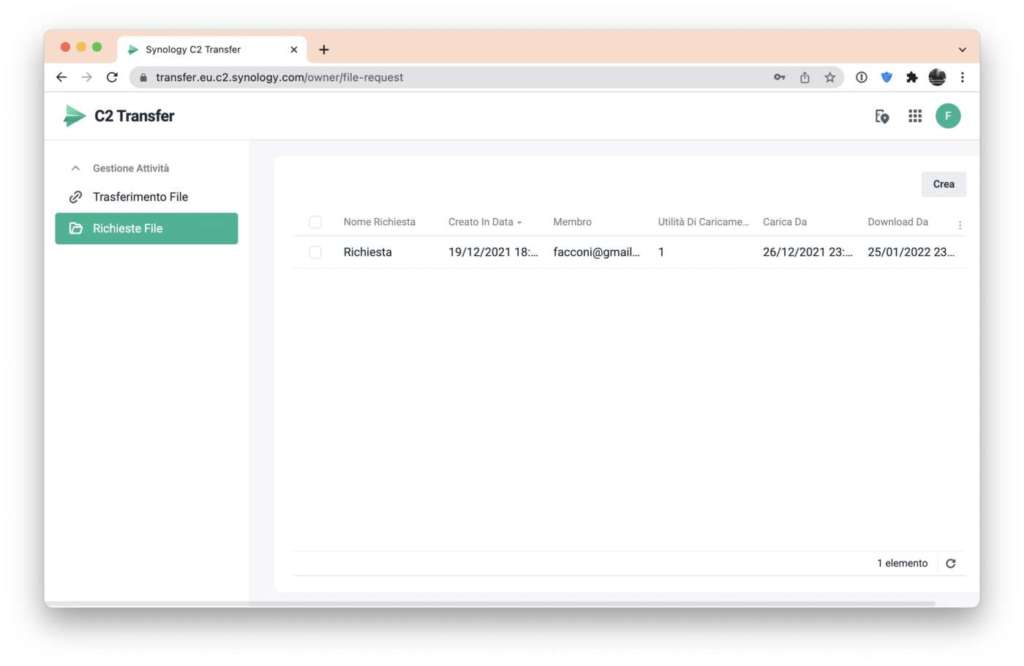Open the tab overview chevron
This screenshot has width=1024, height=666.
click(962, 49)
